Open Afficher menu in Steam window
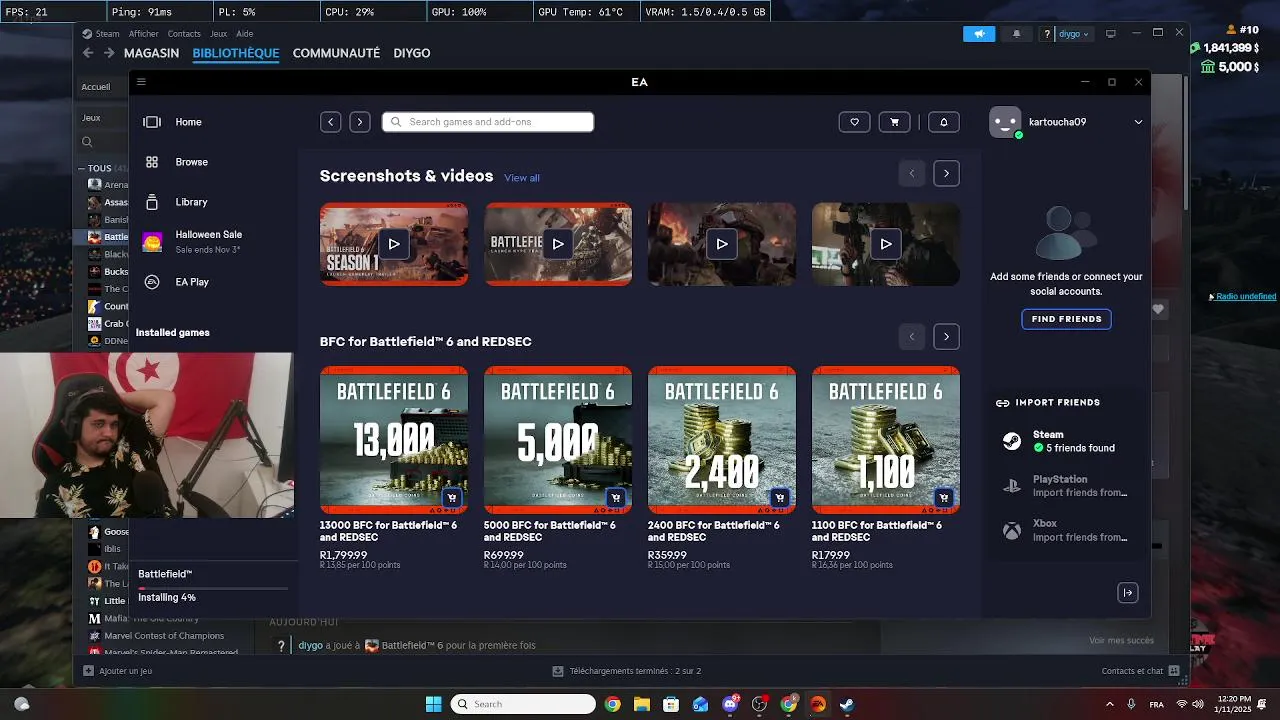The width and height of the screenshot is (1280, 720). point(144,34)
